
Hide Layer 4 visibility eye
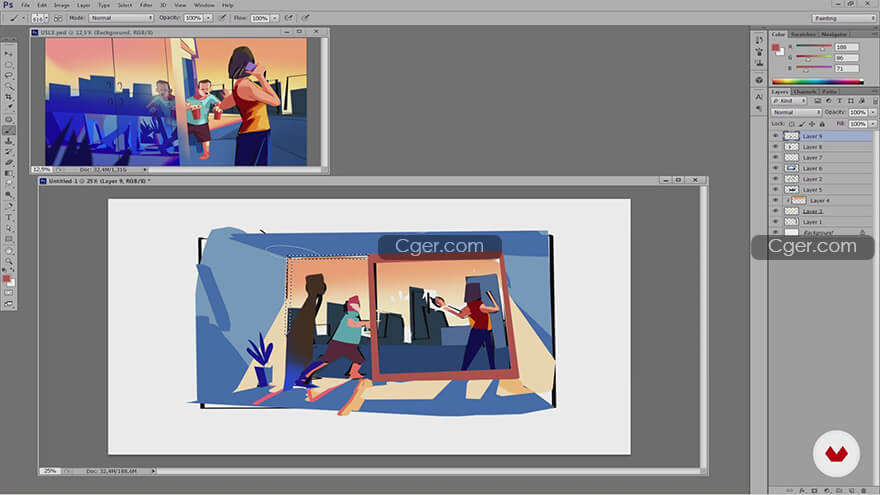point(776,200)
